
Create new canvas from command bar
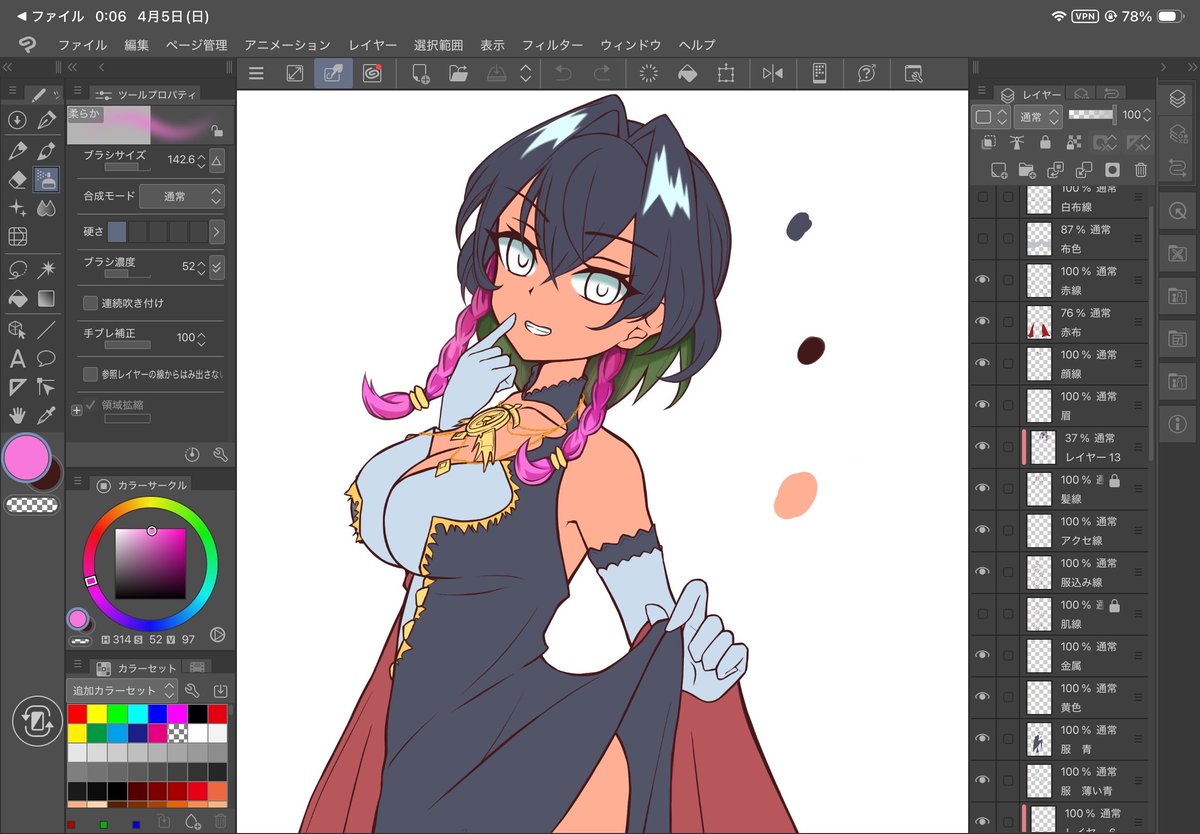[420, 73]
